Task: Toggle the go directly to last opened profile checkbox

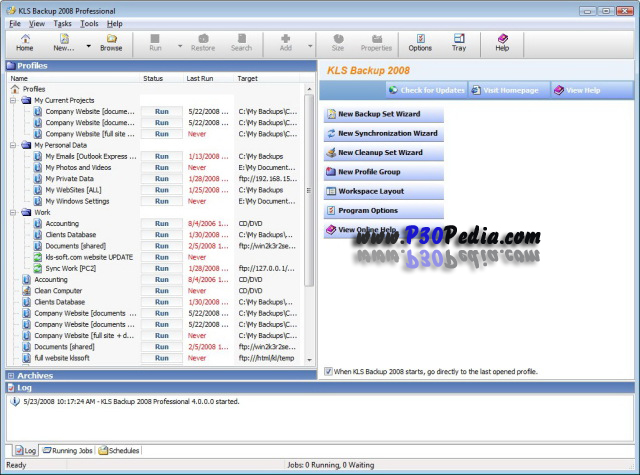Action: click(x=328, y=371)
